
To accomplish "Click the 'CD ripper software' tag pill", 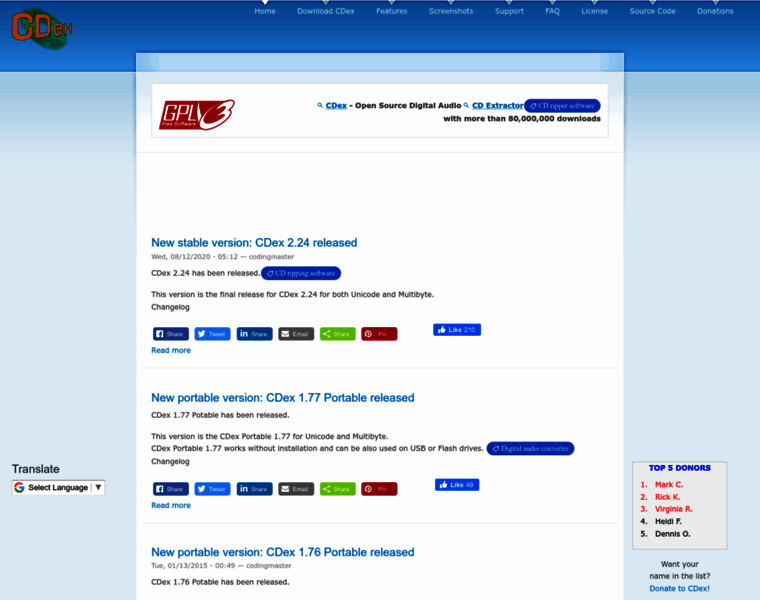I will pos(562,106).
